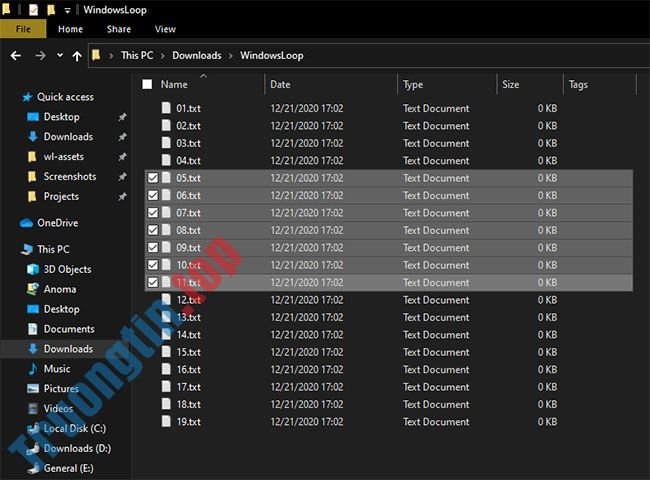This screenshot has height=480, width=650.
Task: Click the 0 KB size of 18.txt
Action: tap(548, 404)
